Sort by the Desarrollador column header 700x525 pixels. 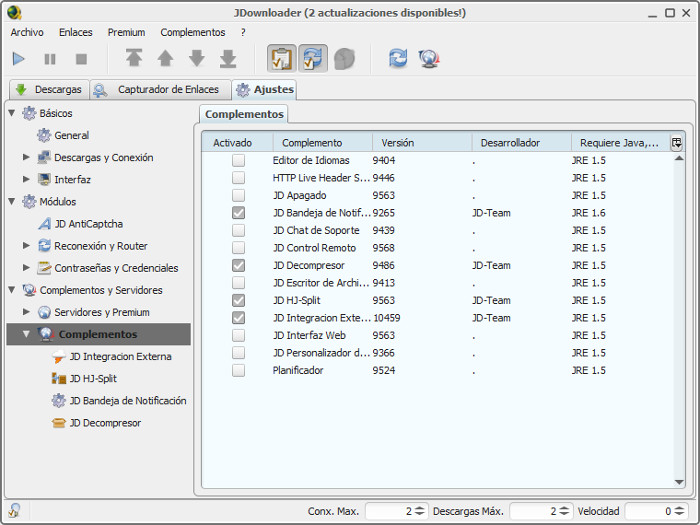(521, 142)
